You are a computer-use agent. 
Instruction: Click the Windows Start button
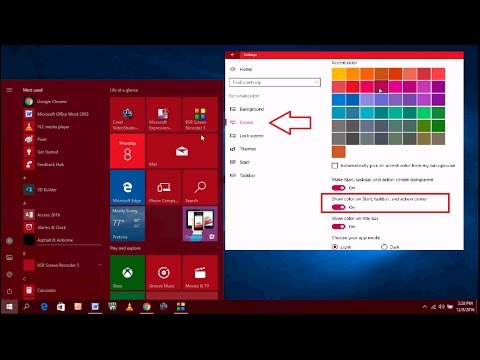(x=9, y=307)
